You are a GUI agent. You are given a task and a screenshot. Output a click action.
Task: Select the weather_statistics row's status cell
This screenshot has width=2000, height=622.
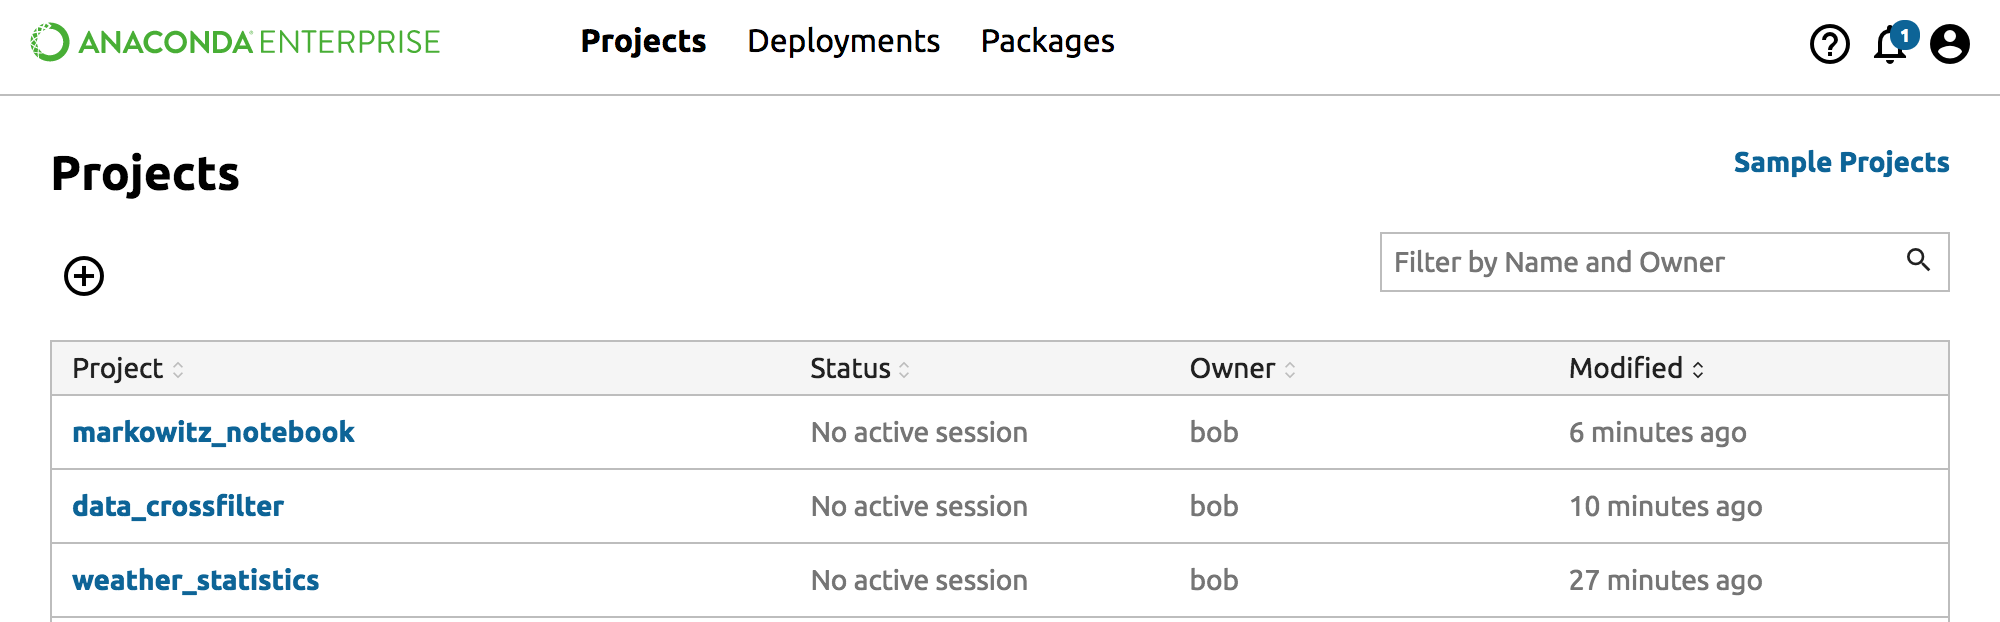pos(919,580)
